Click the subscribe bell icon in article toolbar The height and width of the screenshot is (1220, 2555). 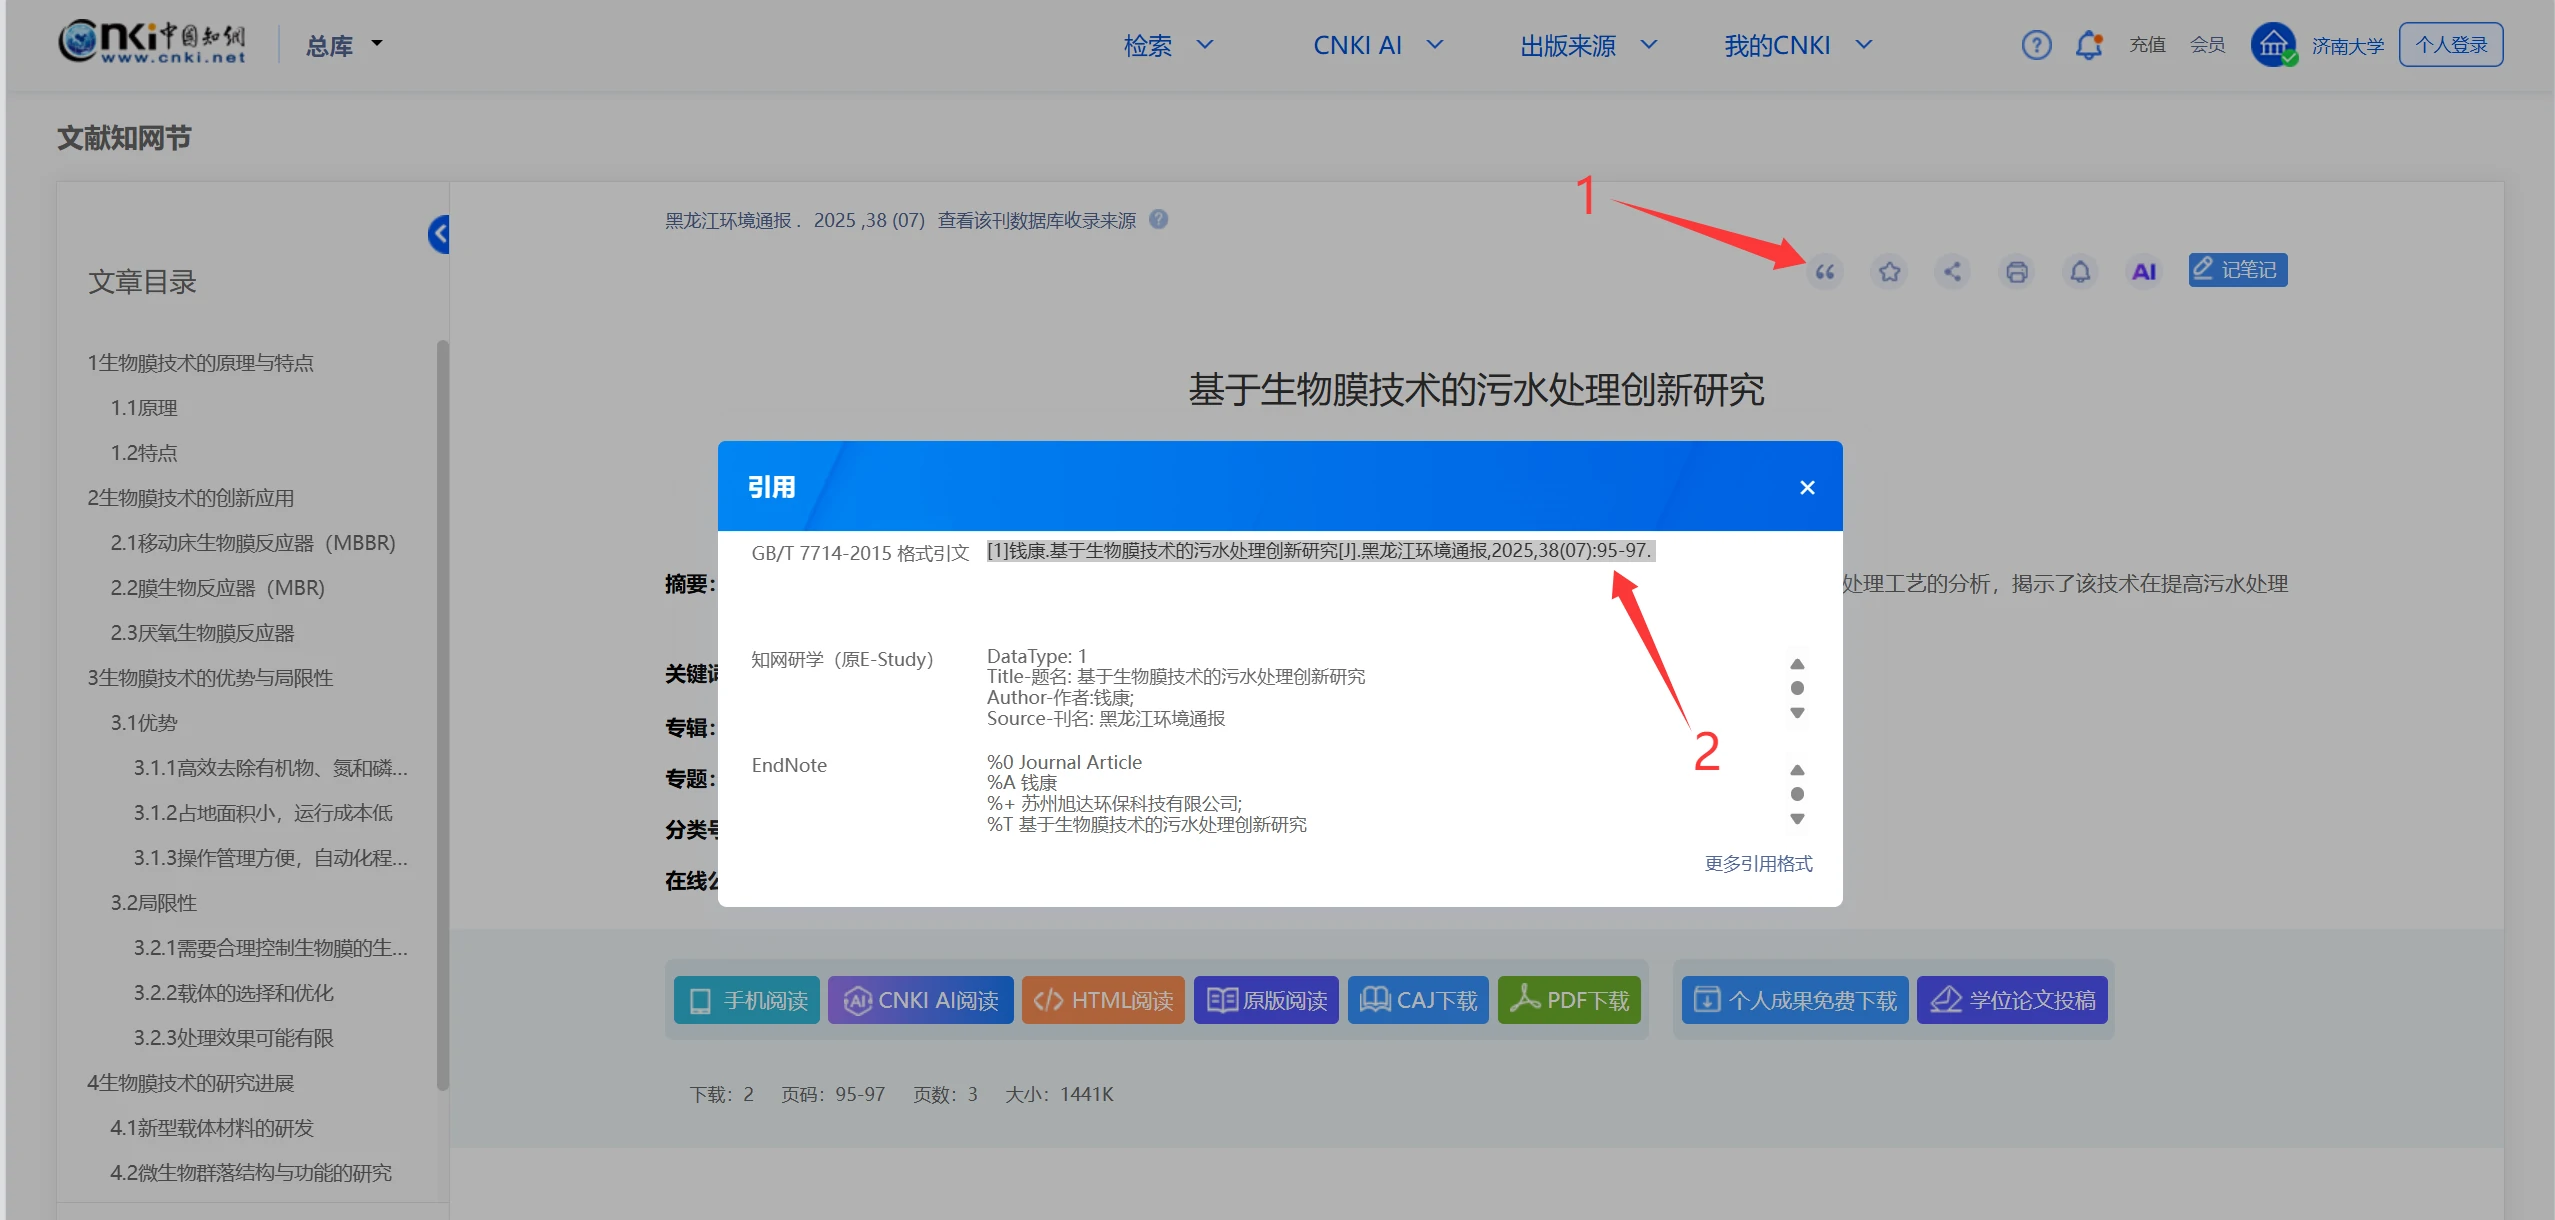coord(2080,272)
